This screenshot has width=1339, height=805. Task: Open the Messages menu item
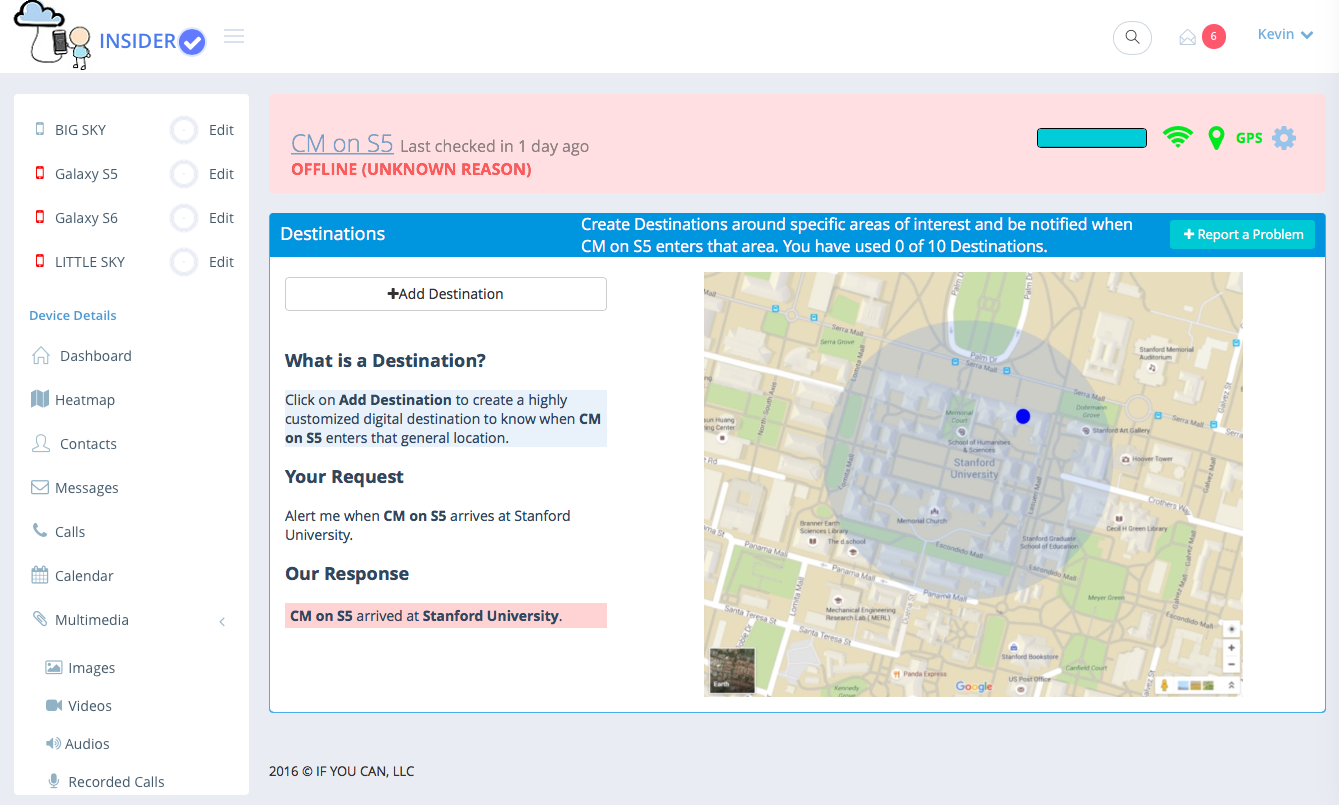[87, 487]
